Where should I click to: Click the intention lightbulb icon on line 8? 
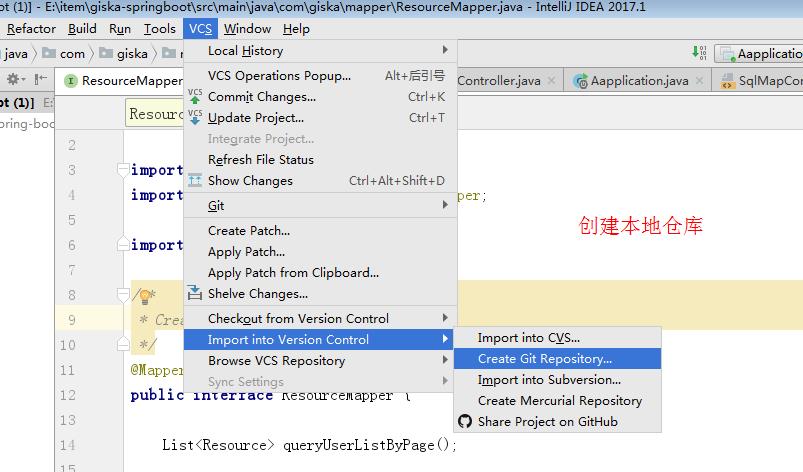click(145, 295)
